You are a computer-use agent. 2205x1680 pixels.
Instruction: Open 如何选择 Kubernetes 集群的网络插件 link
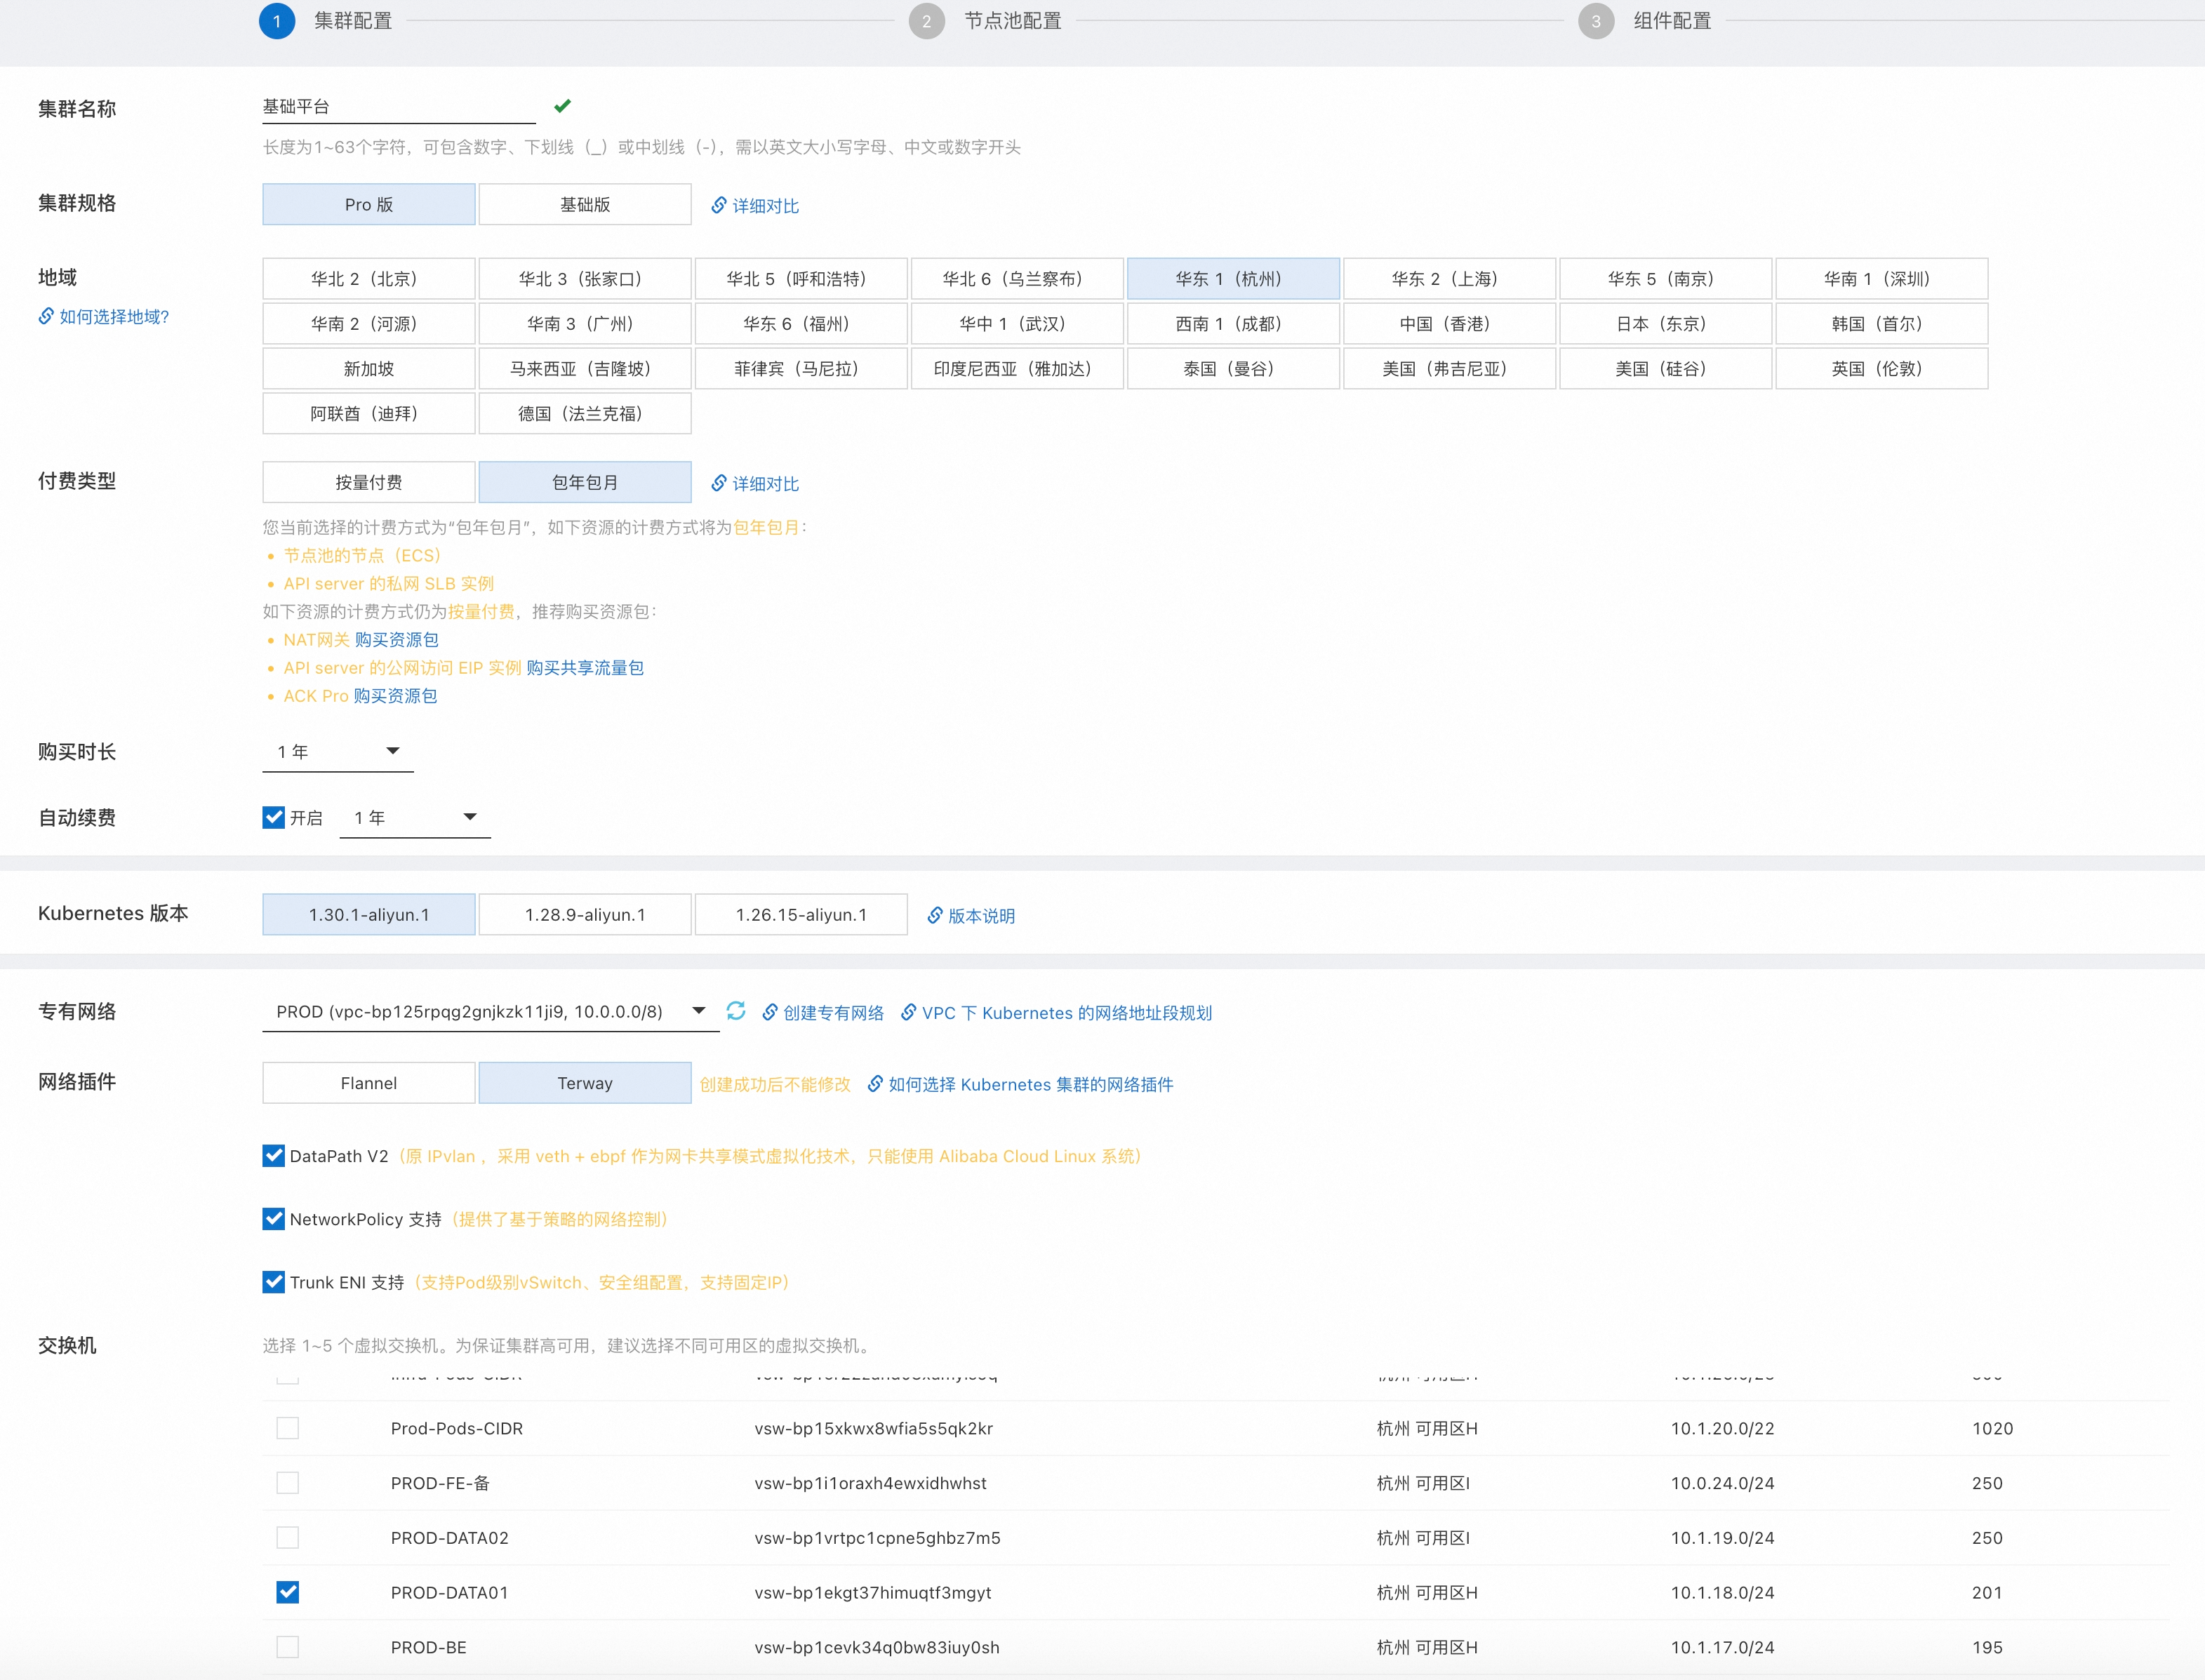[x=1020, y=1085]
